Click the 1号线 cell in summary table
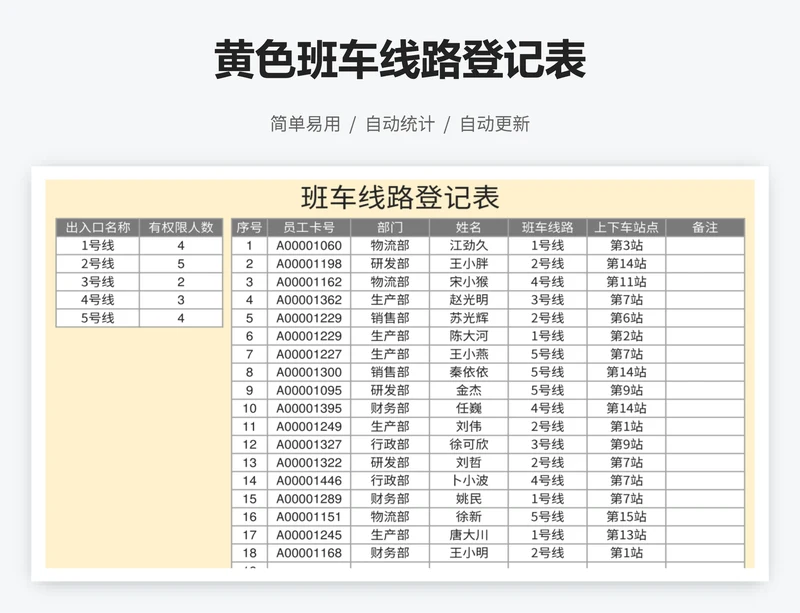 click(x=97, y=246)
